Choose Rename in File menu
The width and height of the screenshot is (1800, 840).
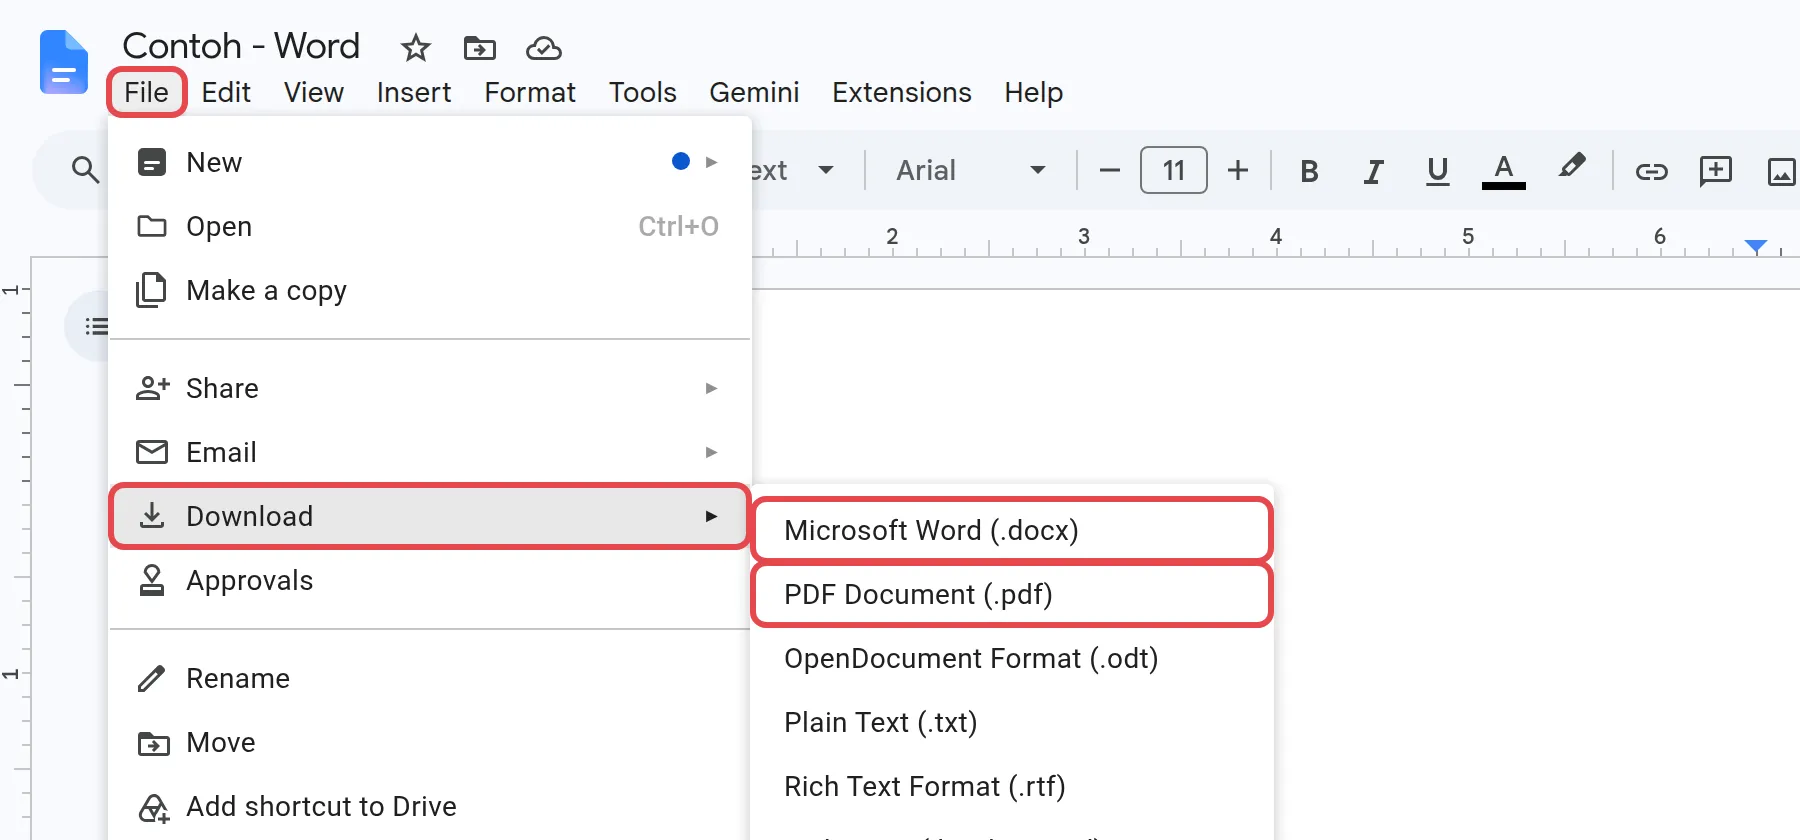point(429,678)
